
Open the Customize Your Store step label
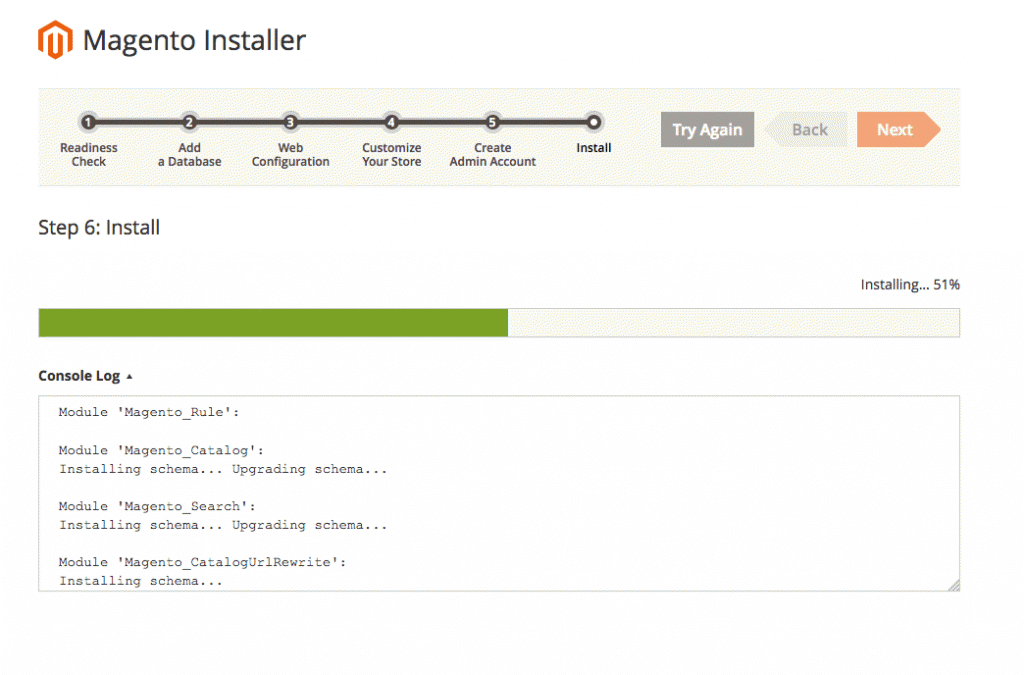[392, 155]
